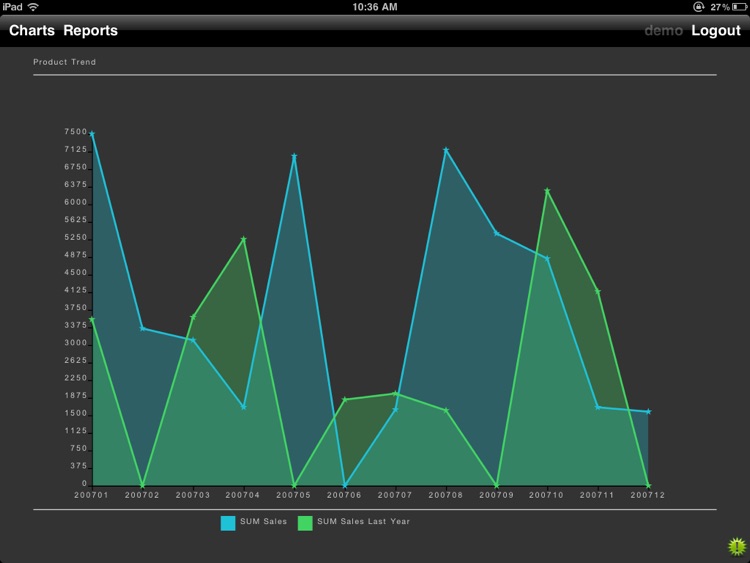Tap the 10:36 AM clock
This screenshot has width=750, height=563.
click(375, 7)
